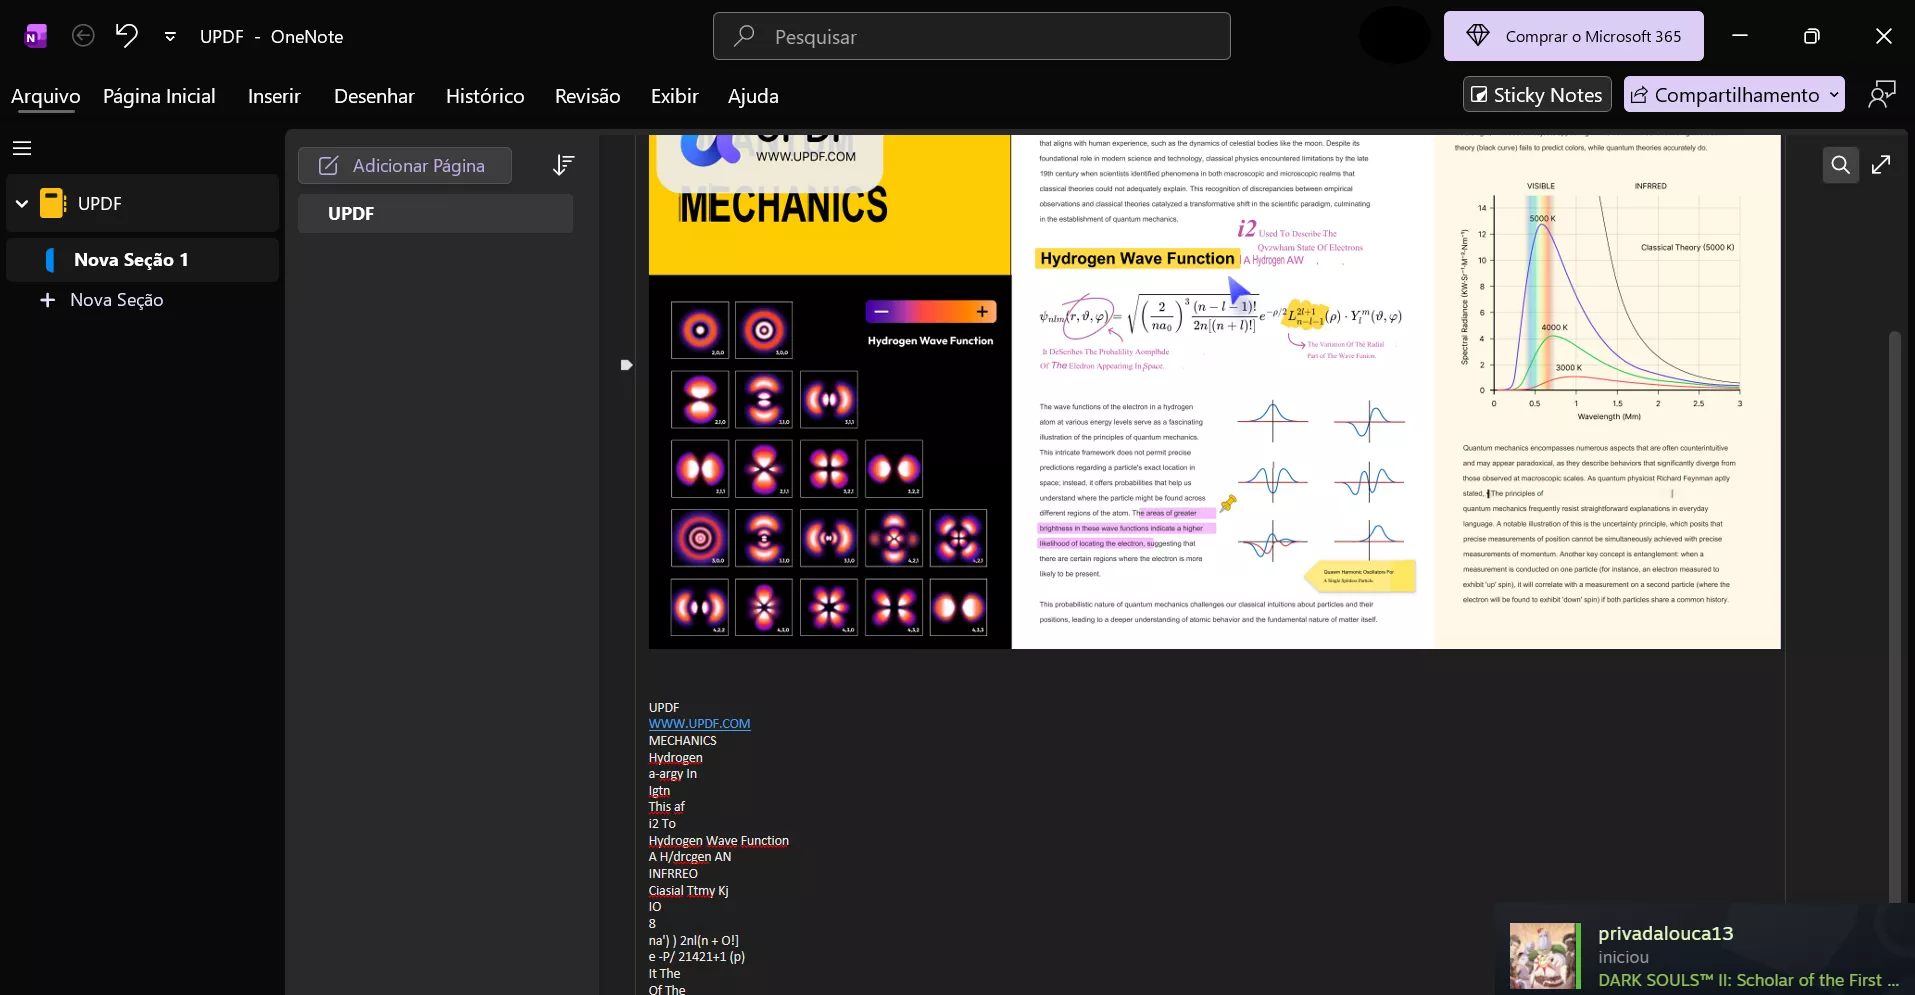Click the OneNote app icon
This screenshot has height=995, width=1915.
(36, 35)
